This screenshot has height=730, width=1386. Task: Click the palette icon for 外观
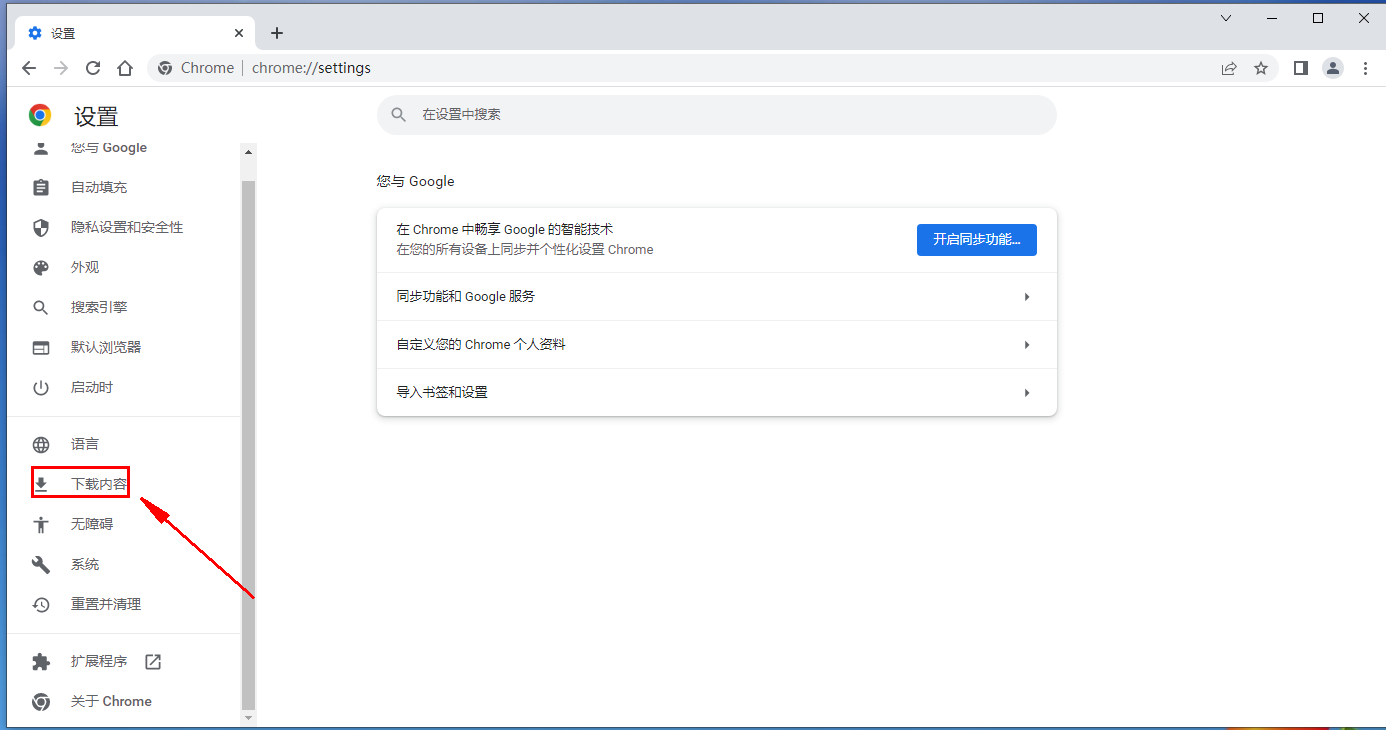tap(41, 267)
